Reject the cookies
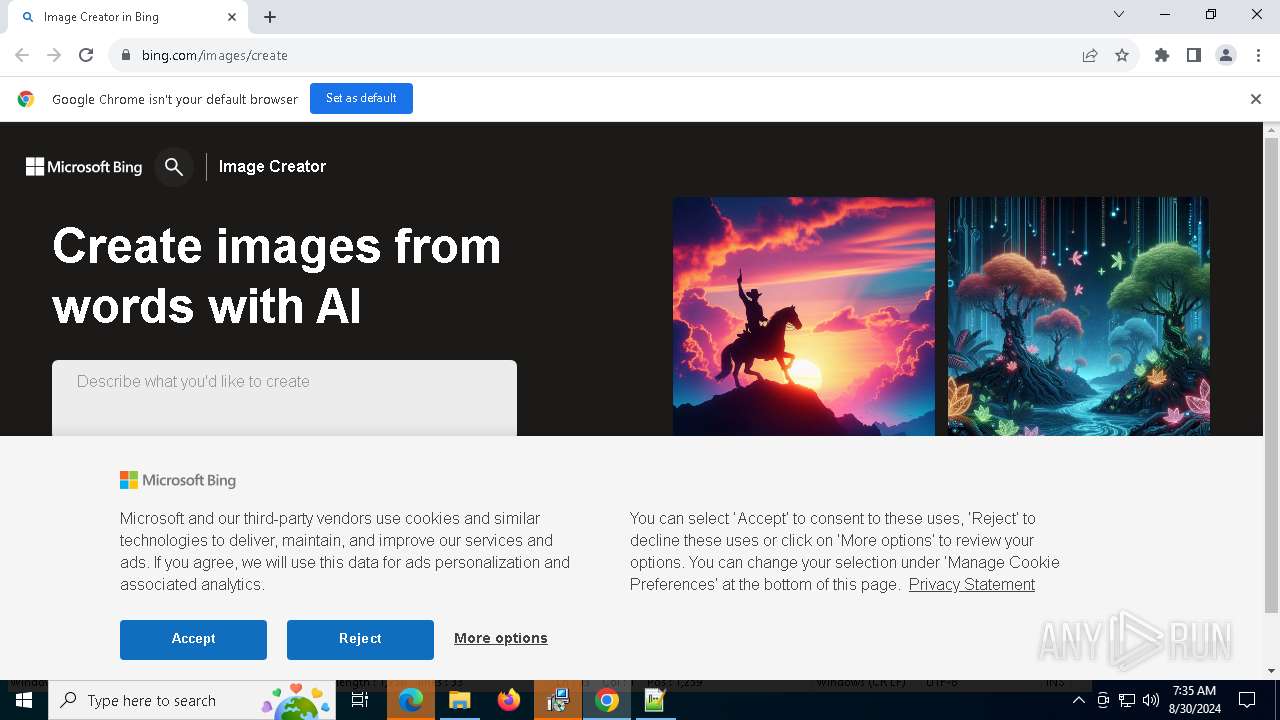 click(x=360, y=639)
